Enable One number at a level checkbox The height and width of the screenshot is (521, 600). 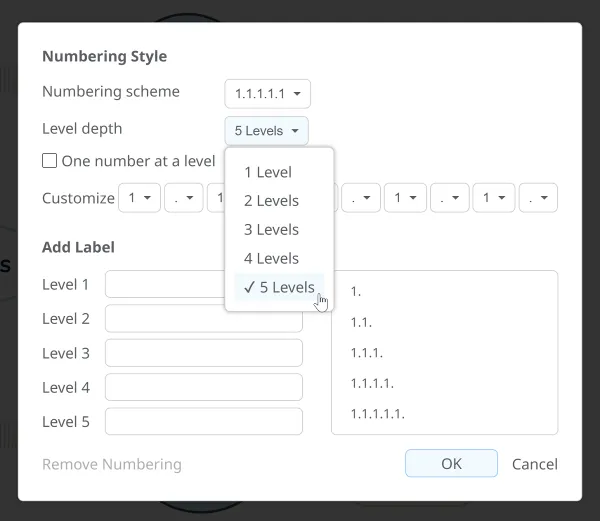[x=50, y=161]
